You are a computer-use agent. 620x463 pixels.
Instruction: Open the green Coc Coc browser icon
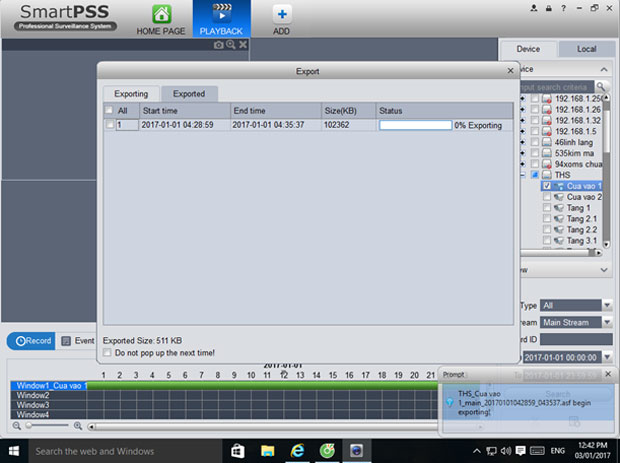point(327,451)
